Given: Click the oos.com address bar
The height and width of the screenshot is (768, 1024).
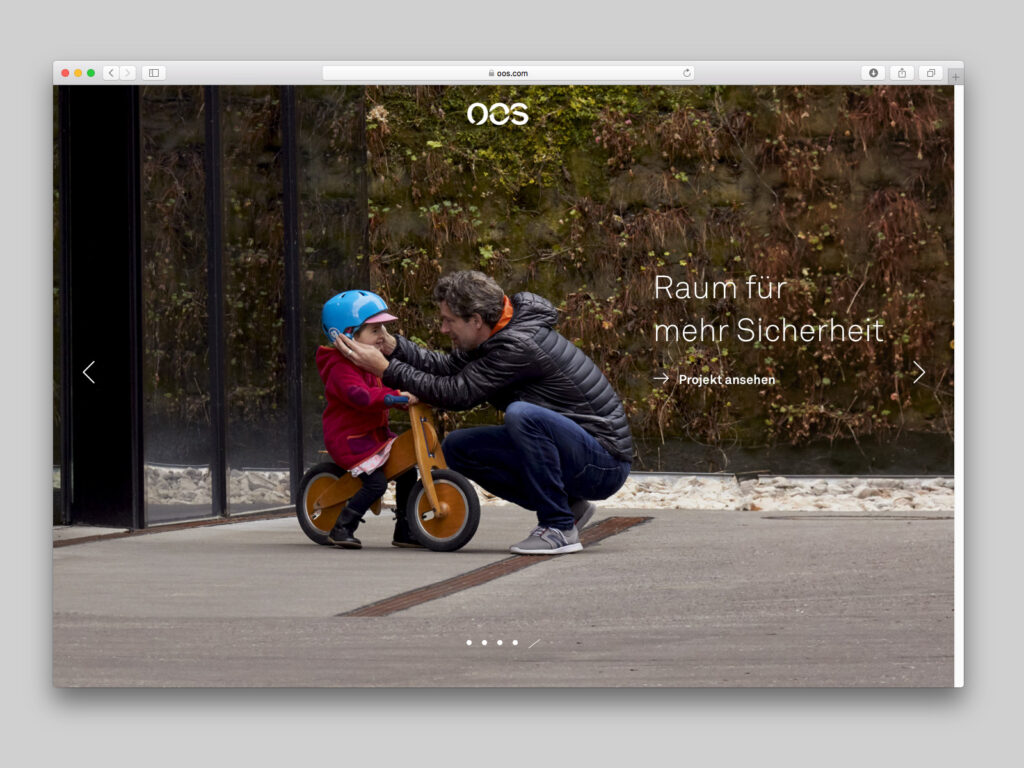Looking at the screenshot, I should click(508, 73).
